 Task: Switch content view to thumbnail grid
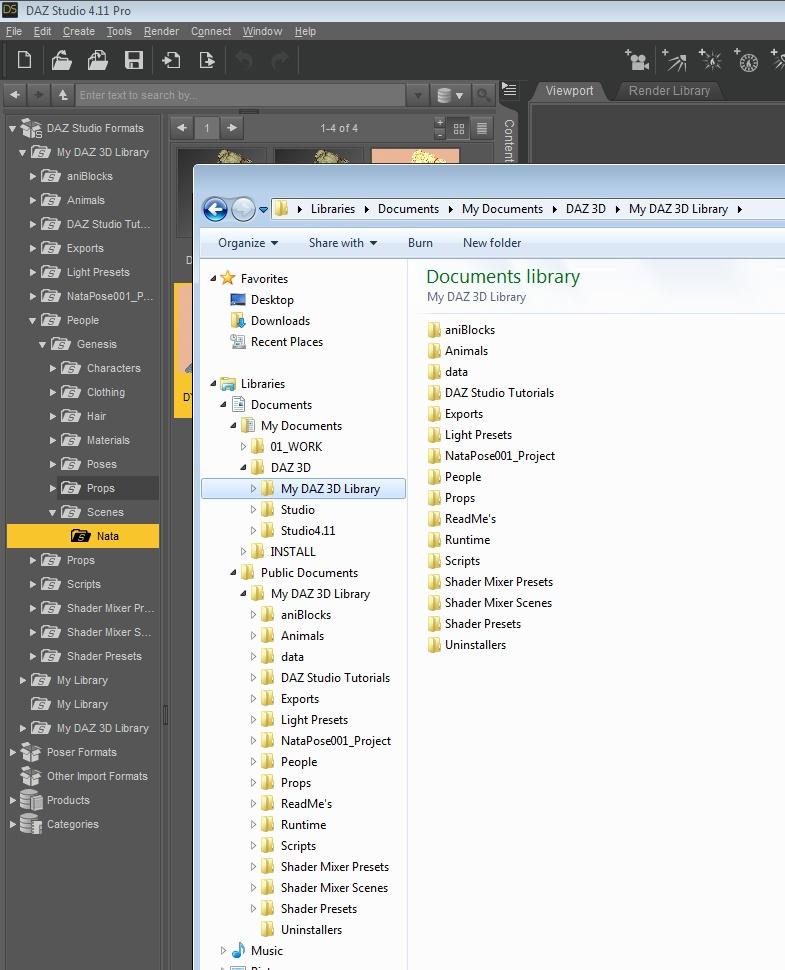click(x=459, y=129)
